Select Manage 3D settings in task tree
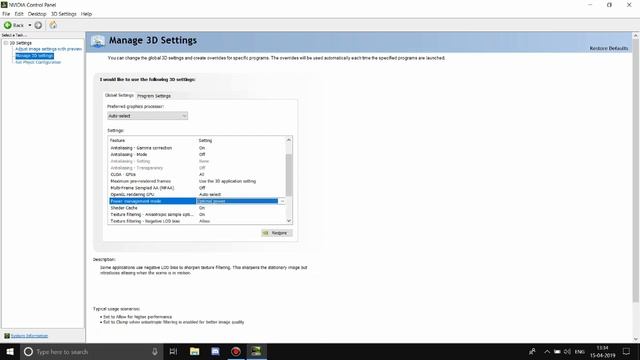The image size is (640, 360). 34,56
